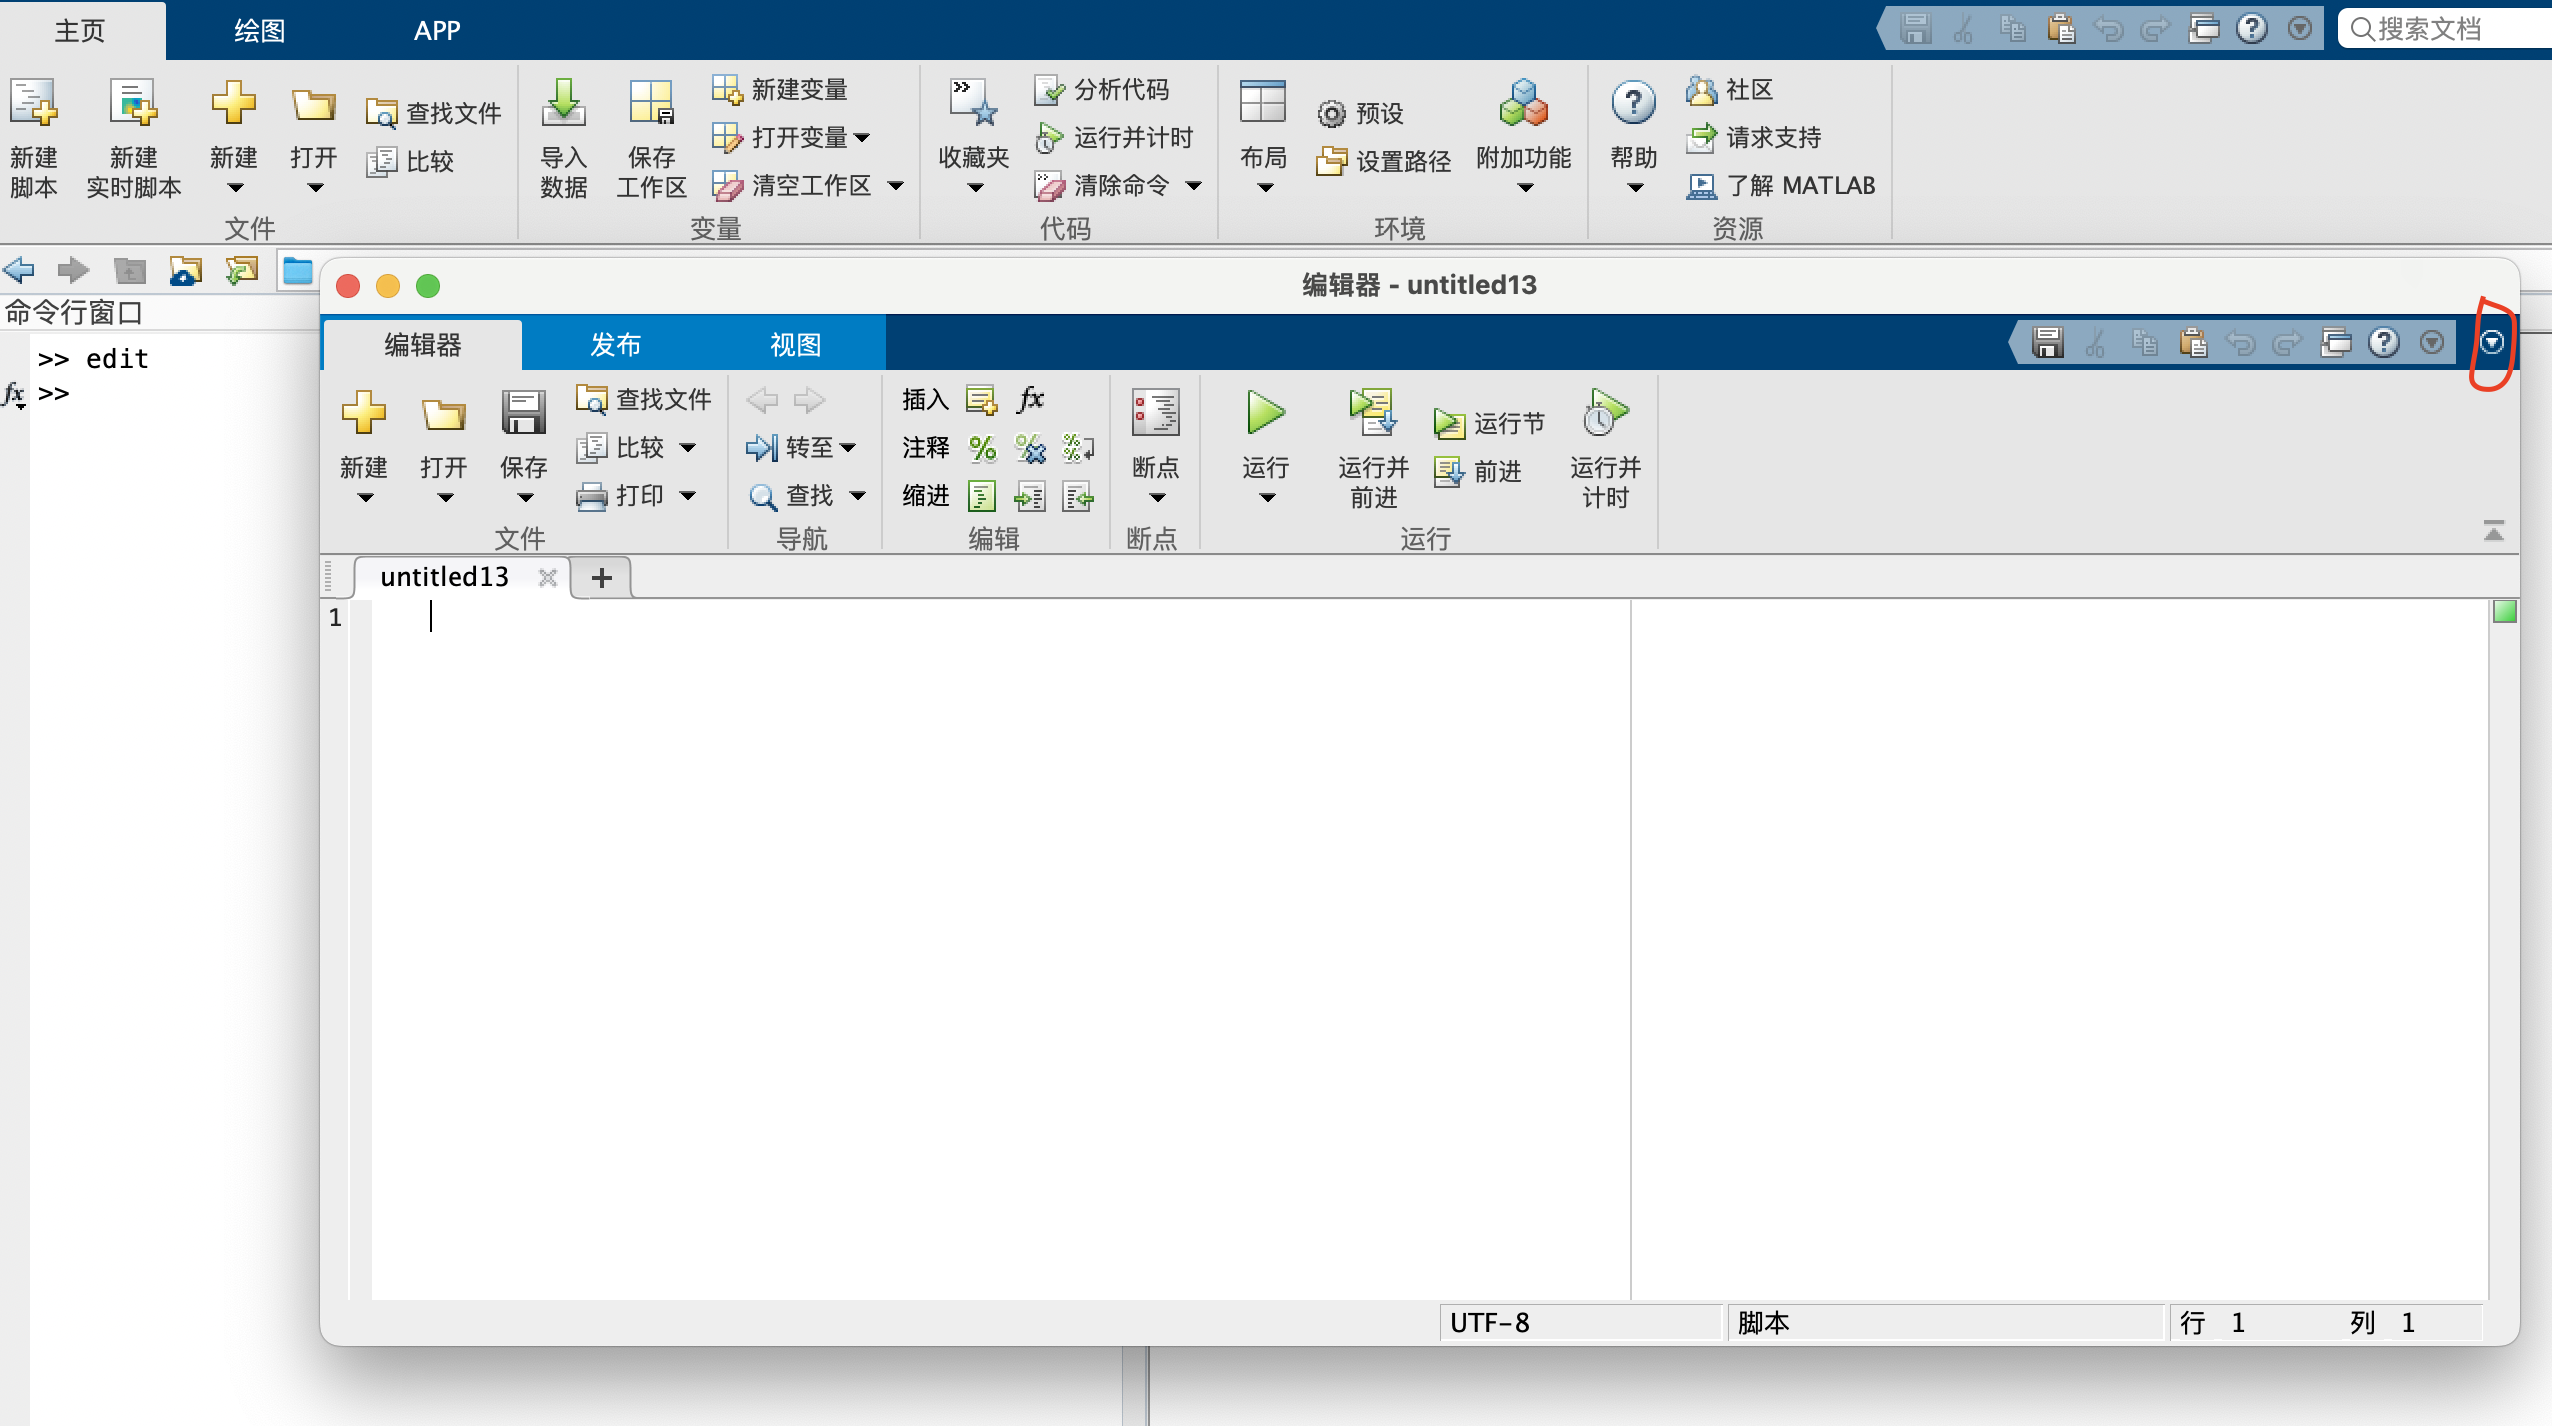Click the Add-Ons cube icon
This screenshot has height=1426, width=2552.
[1523, 104]
